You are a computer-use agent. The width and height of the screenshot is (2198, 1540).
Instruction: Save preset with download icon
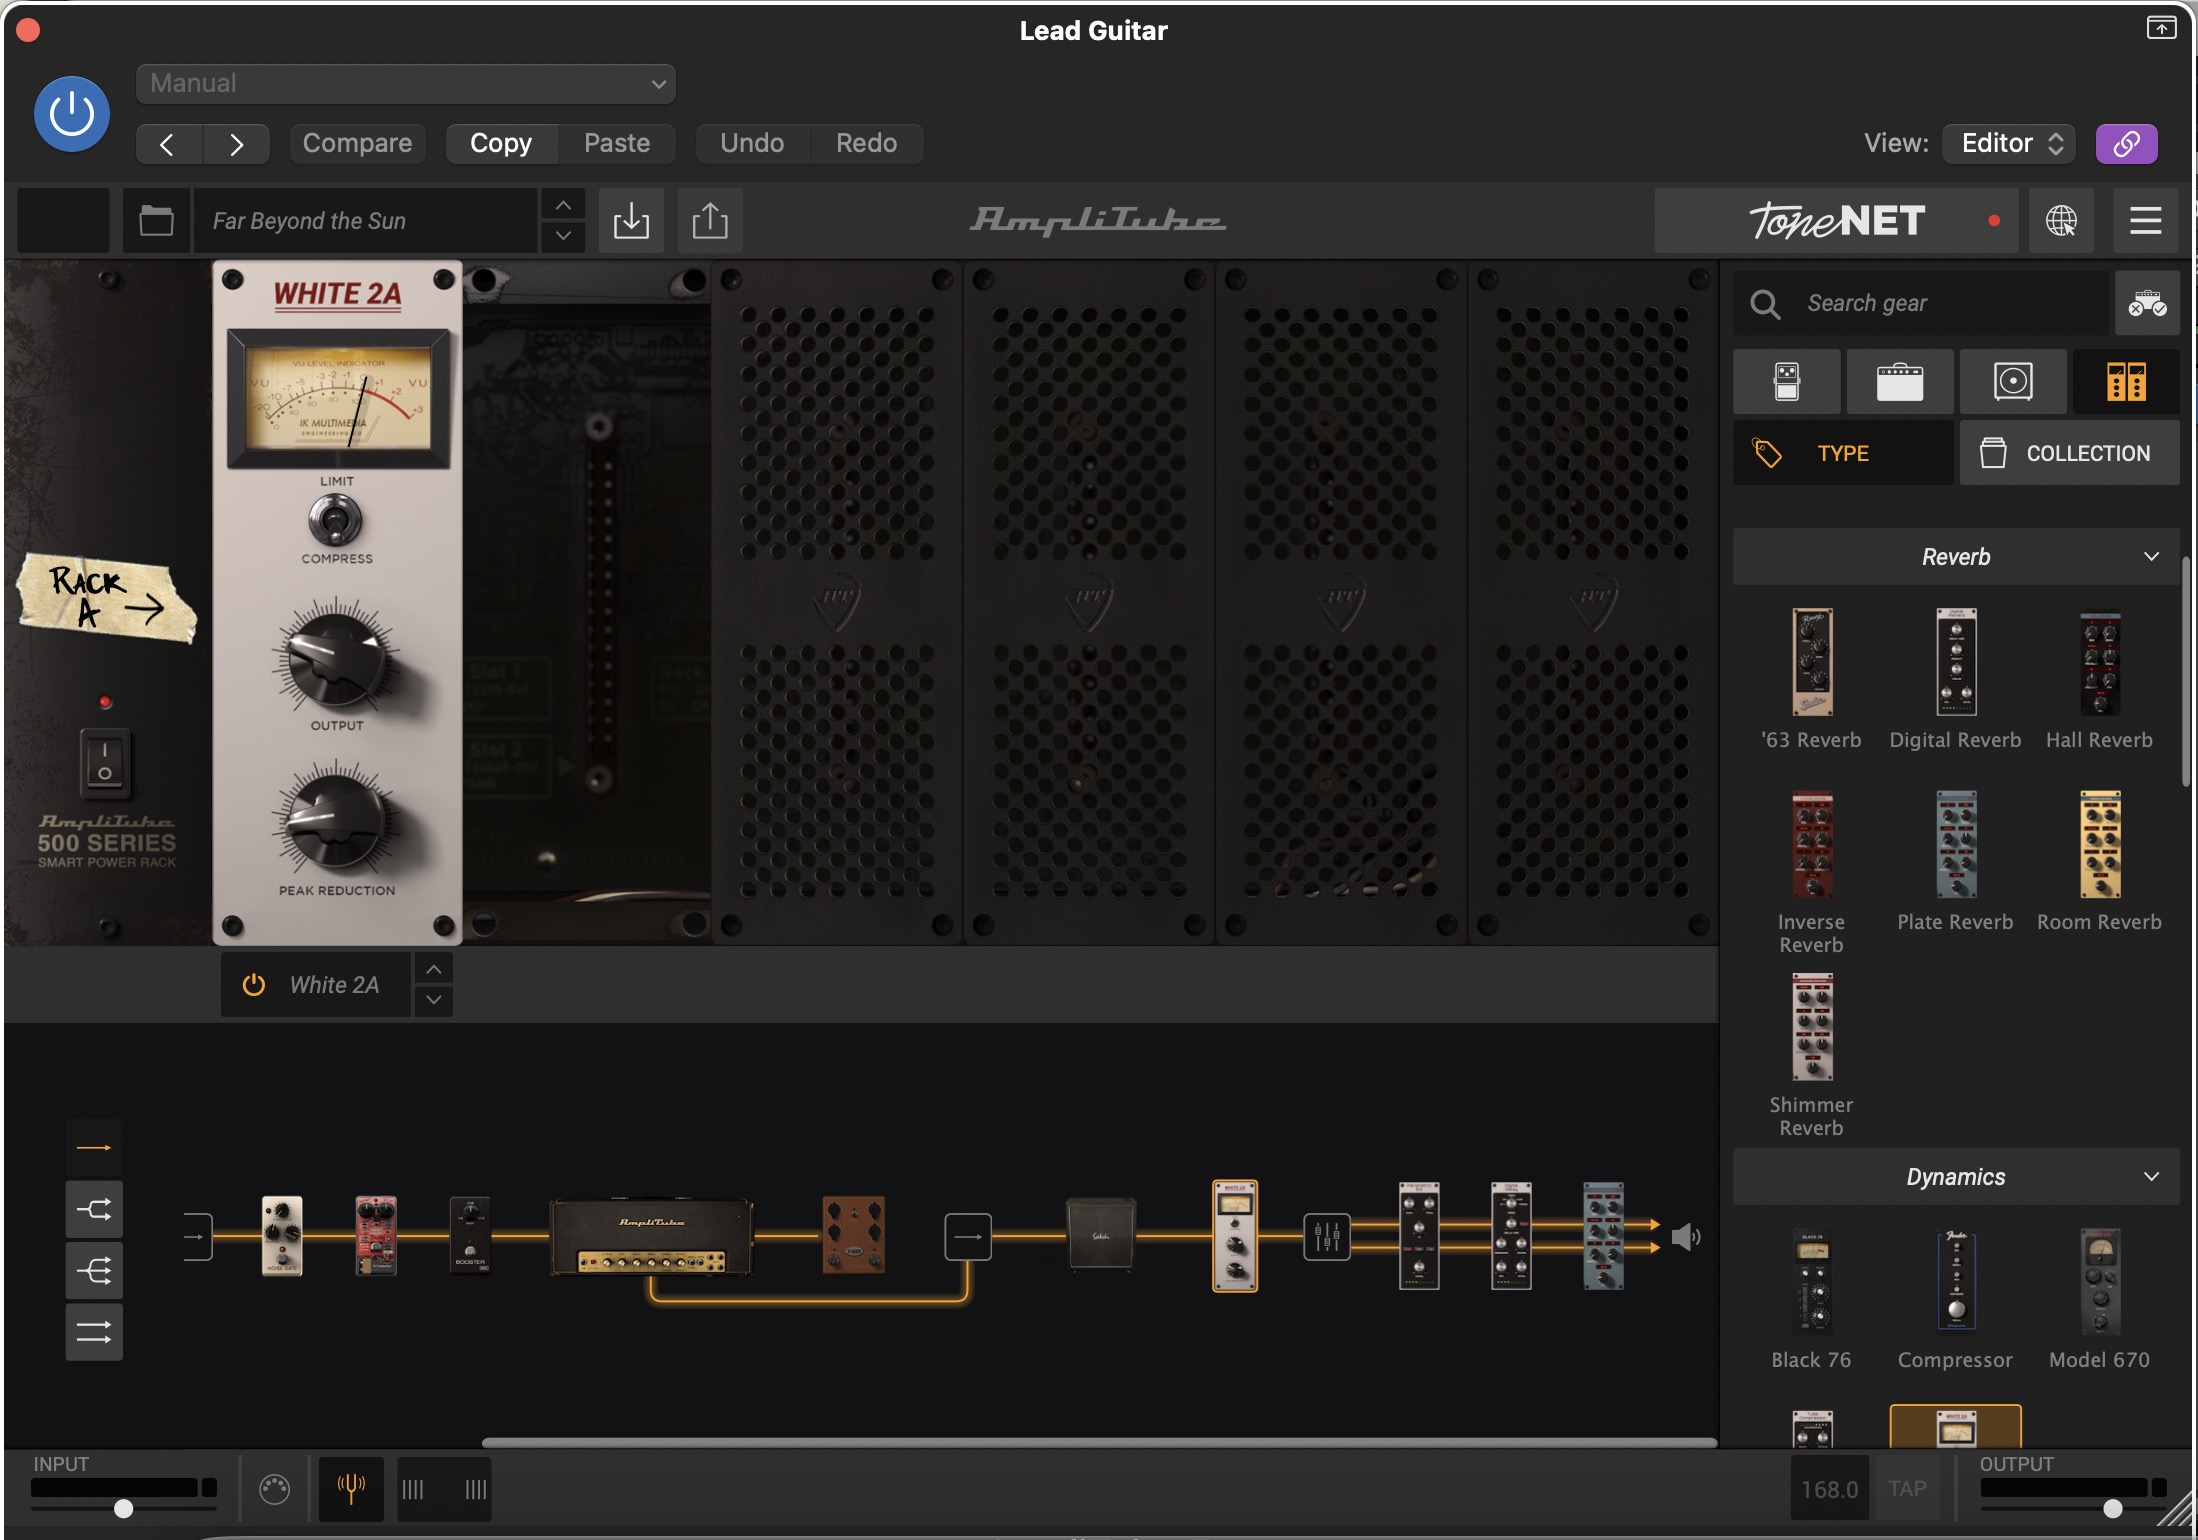pyautogui.click(x=631, y=220)
